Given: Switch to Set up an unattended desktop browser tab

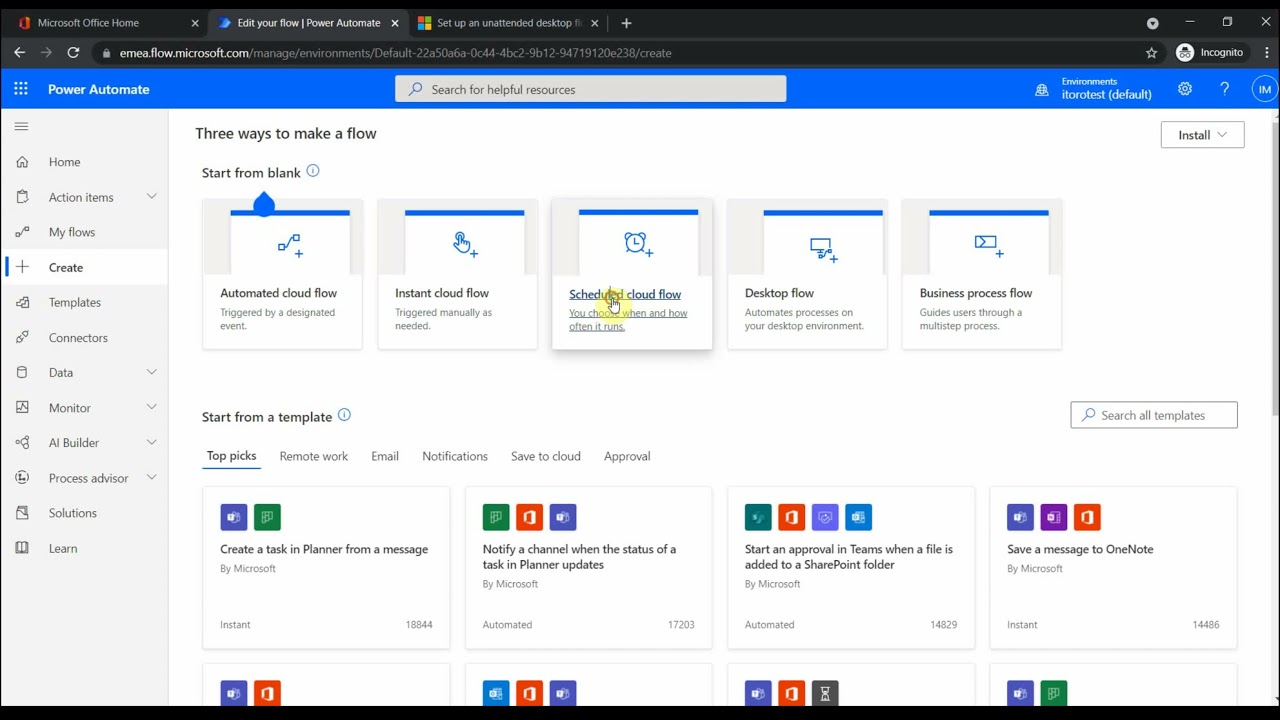Looking at the screenshot, I should pos(506,23).
